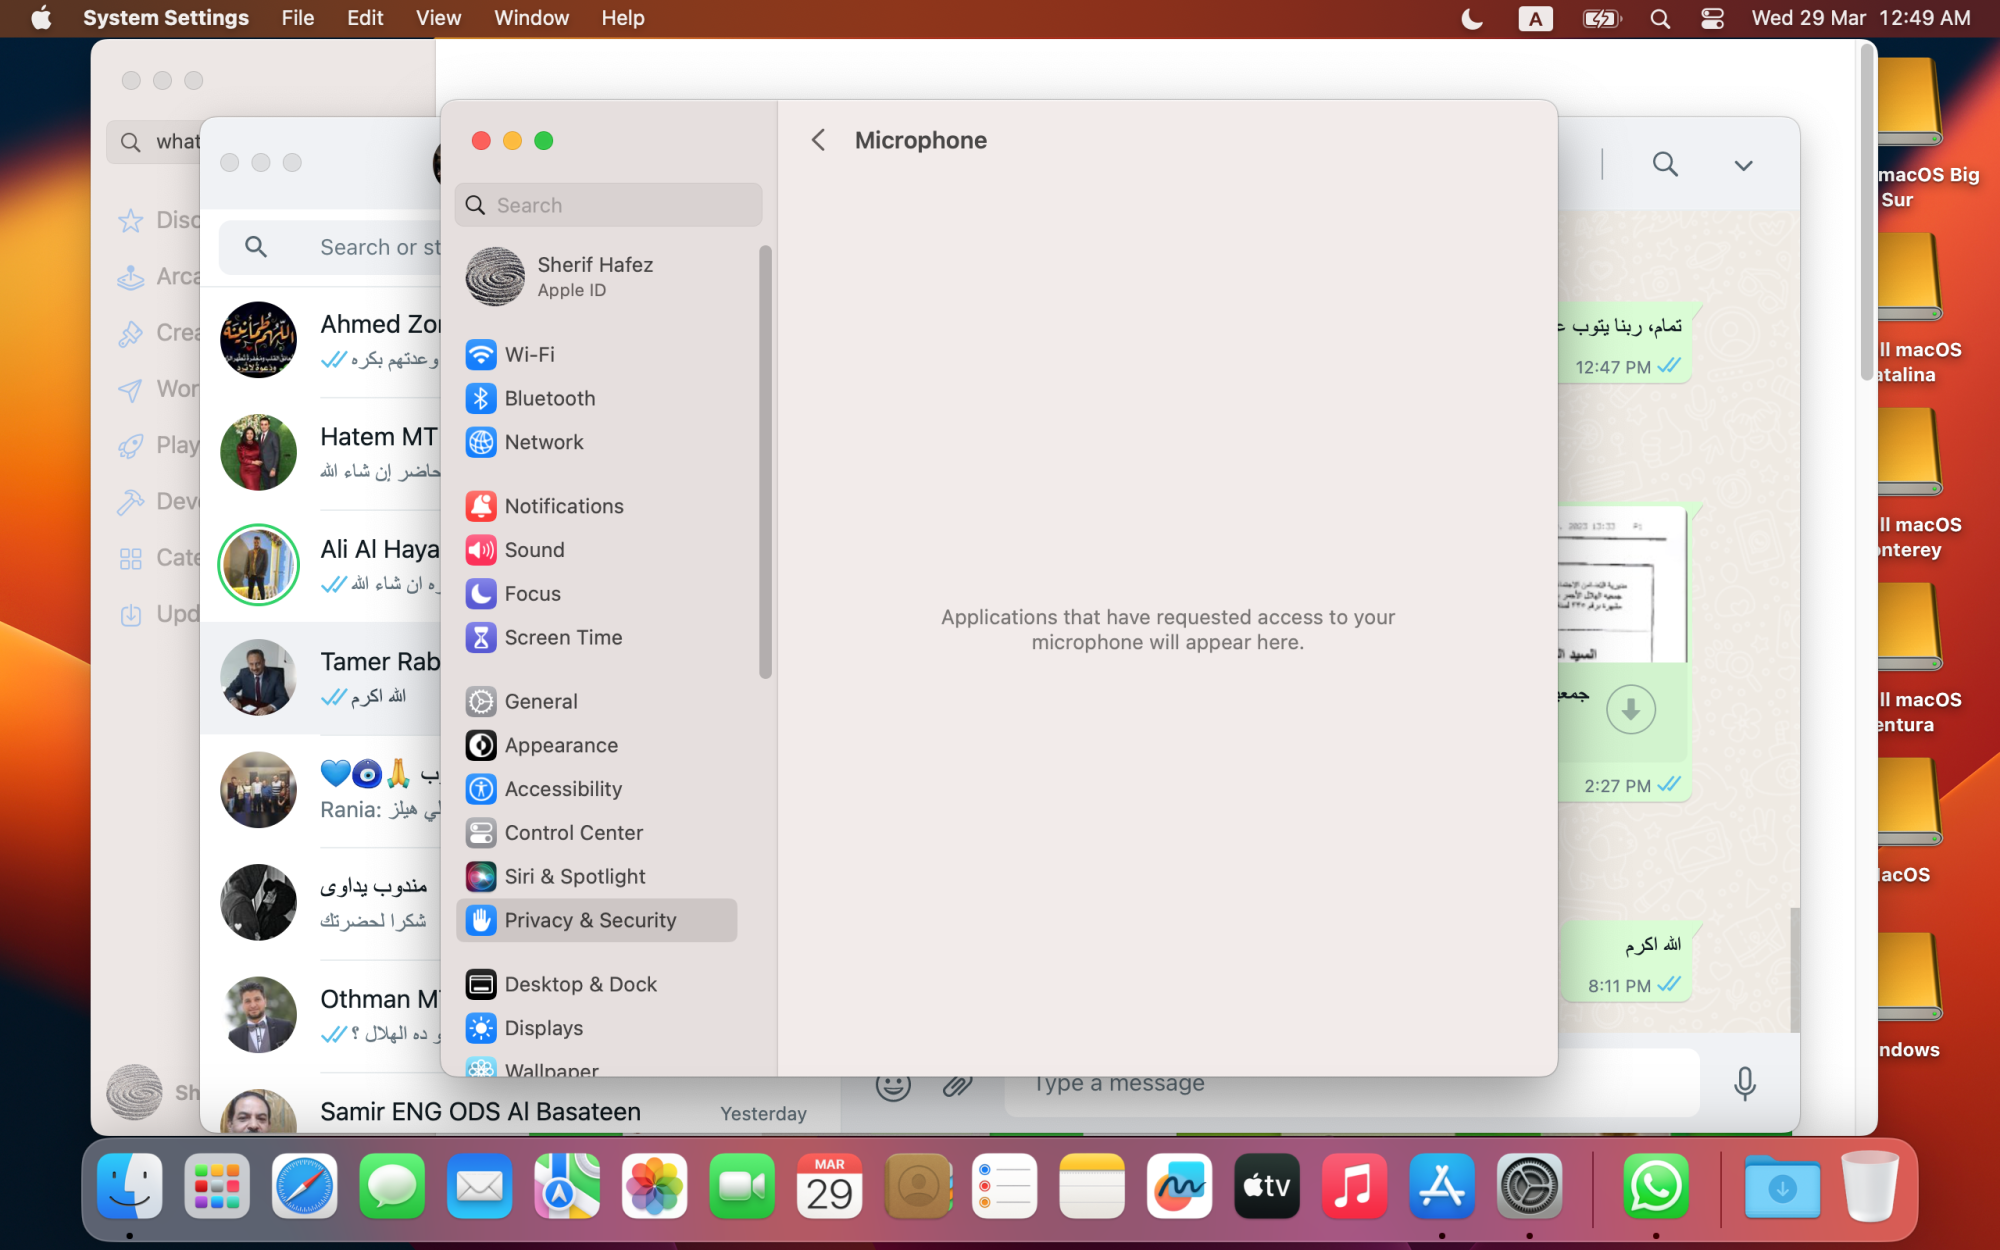Toggle the Focus moon in menu bar

tap(1472, 18)
